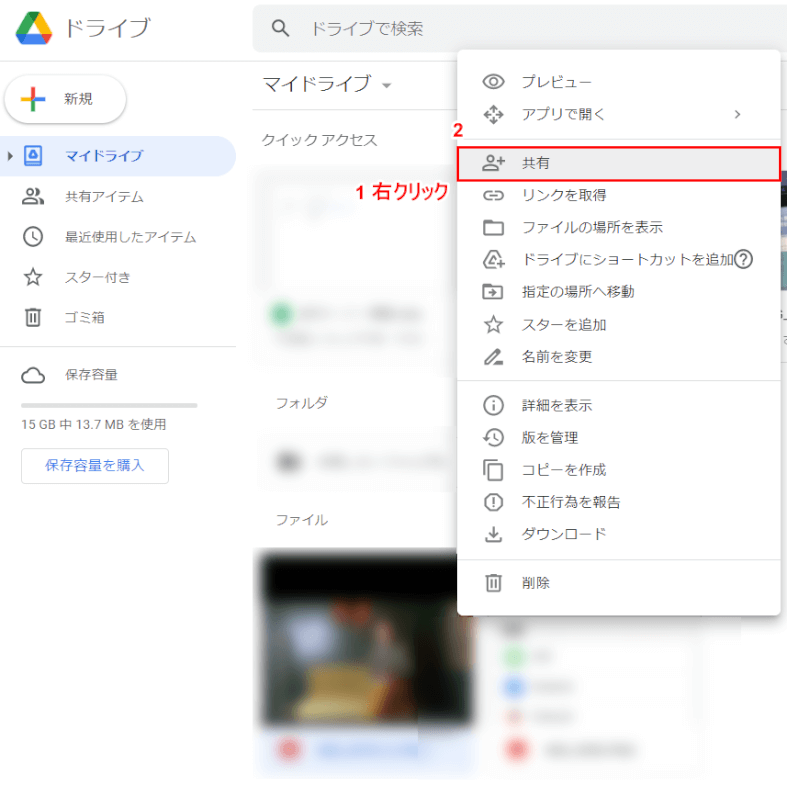
Task: Click the folder location icon
Action: (493, 228)
